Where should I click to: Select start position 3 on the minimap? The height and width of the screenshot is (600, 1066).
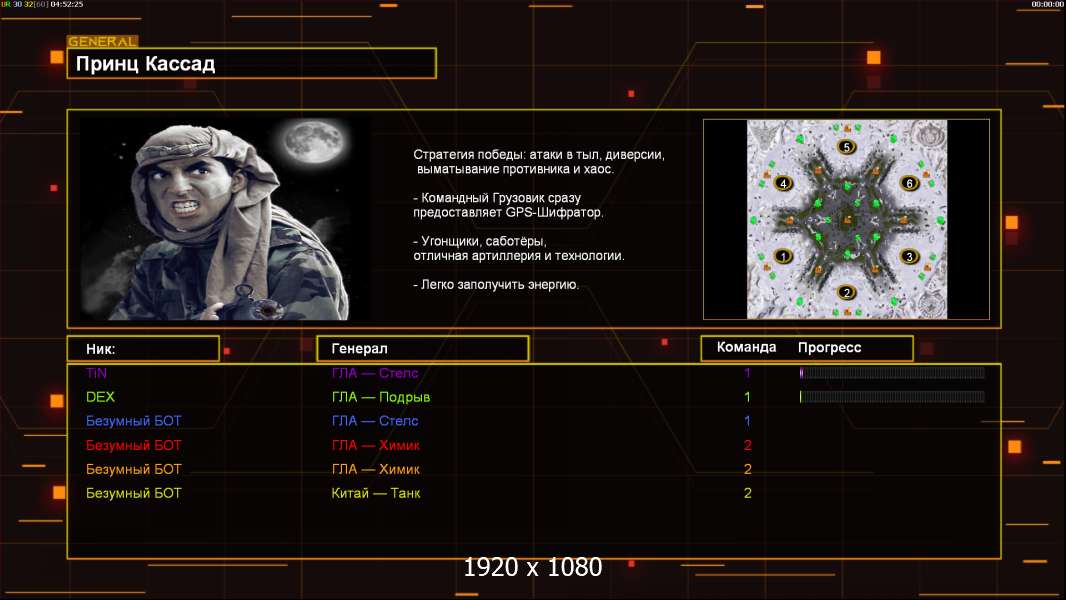[x=910, y=257]
